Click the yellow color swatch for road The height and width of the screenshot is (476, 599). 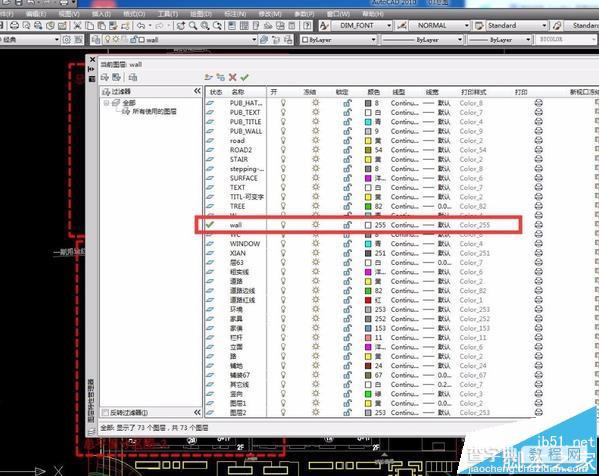(368, 141)
